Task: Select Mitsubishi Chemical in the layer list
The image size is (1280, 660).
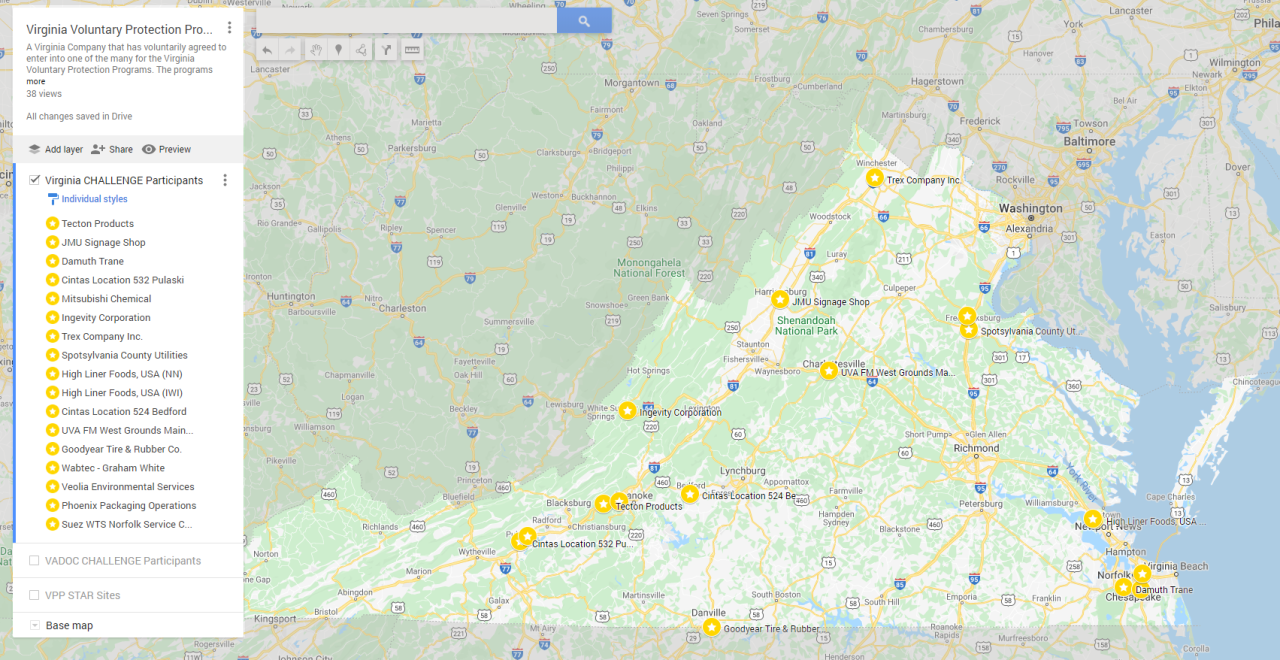Action: coord(106,299)
